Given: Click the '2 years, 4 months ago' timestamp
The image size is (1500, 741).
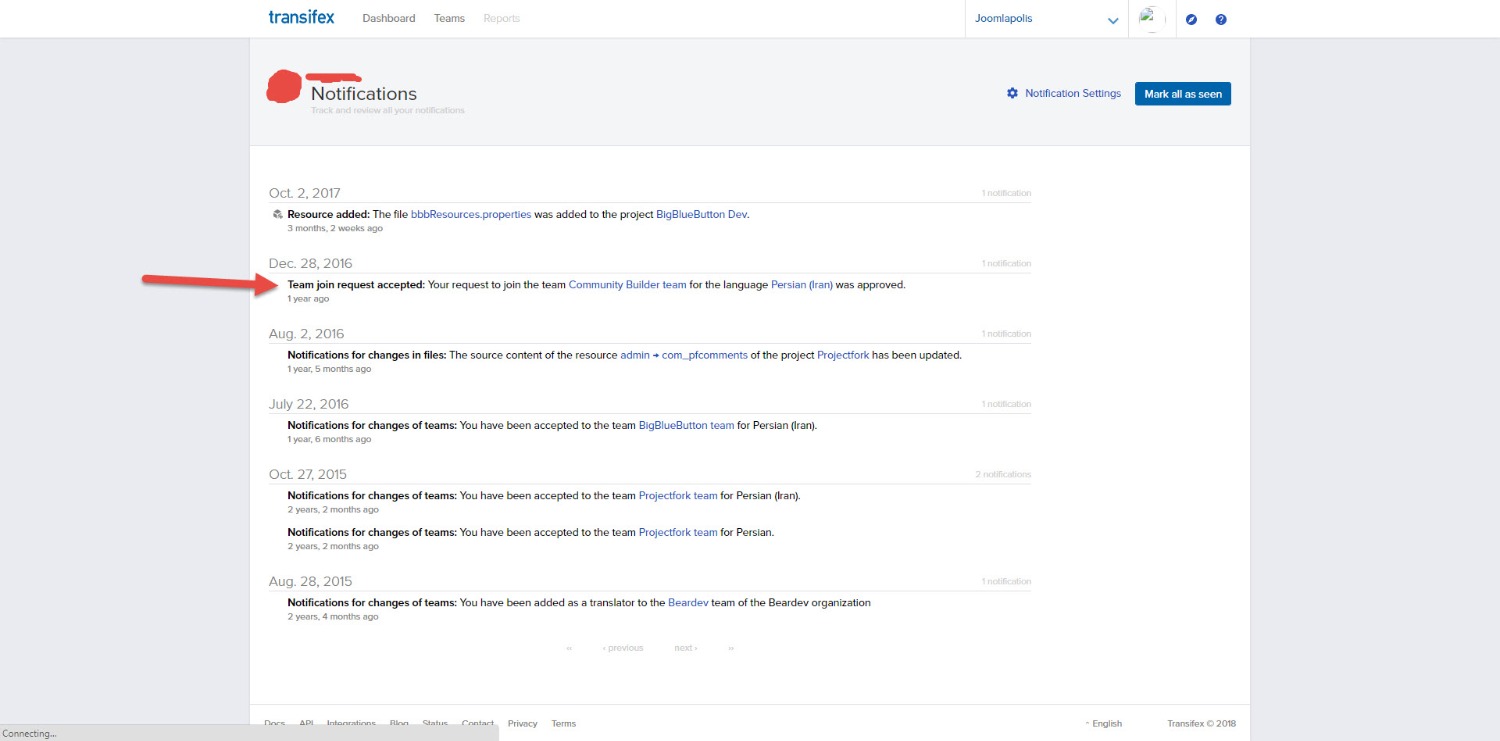Looking at the screenshot, I should coord(333,617).
